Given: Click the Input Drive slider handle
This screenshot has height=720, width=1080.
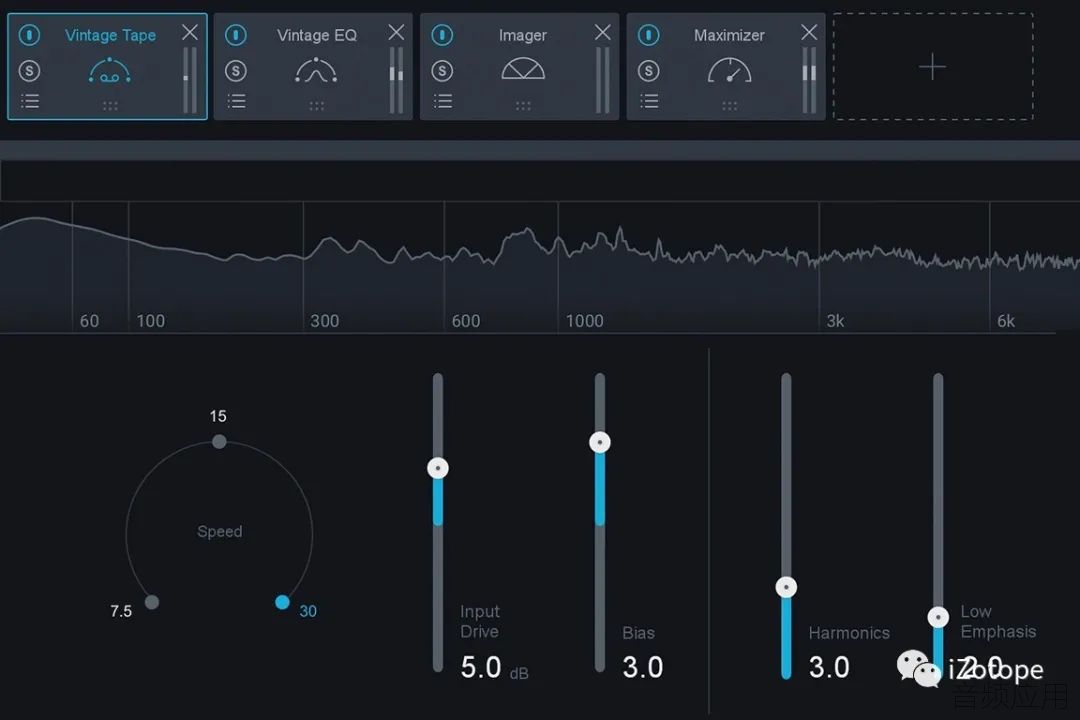Looking at the screenshot, I should click(x=438, y=469).
